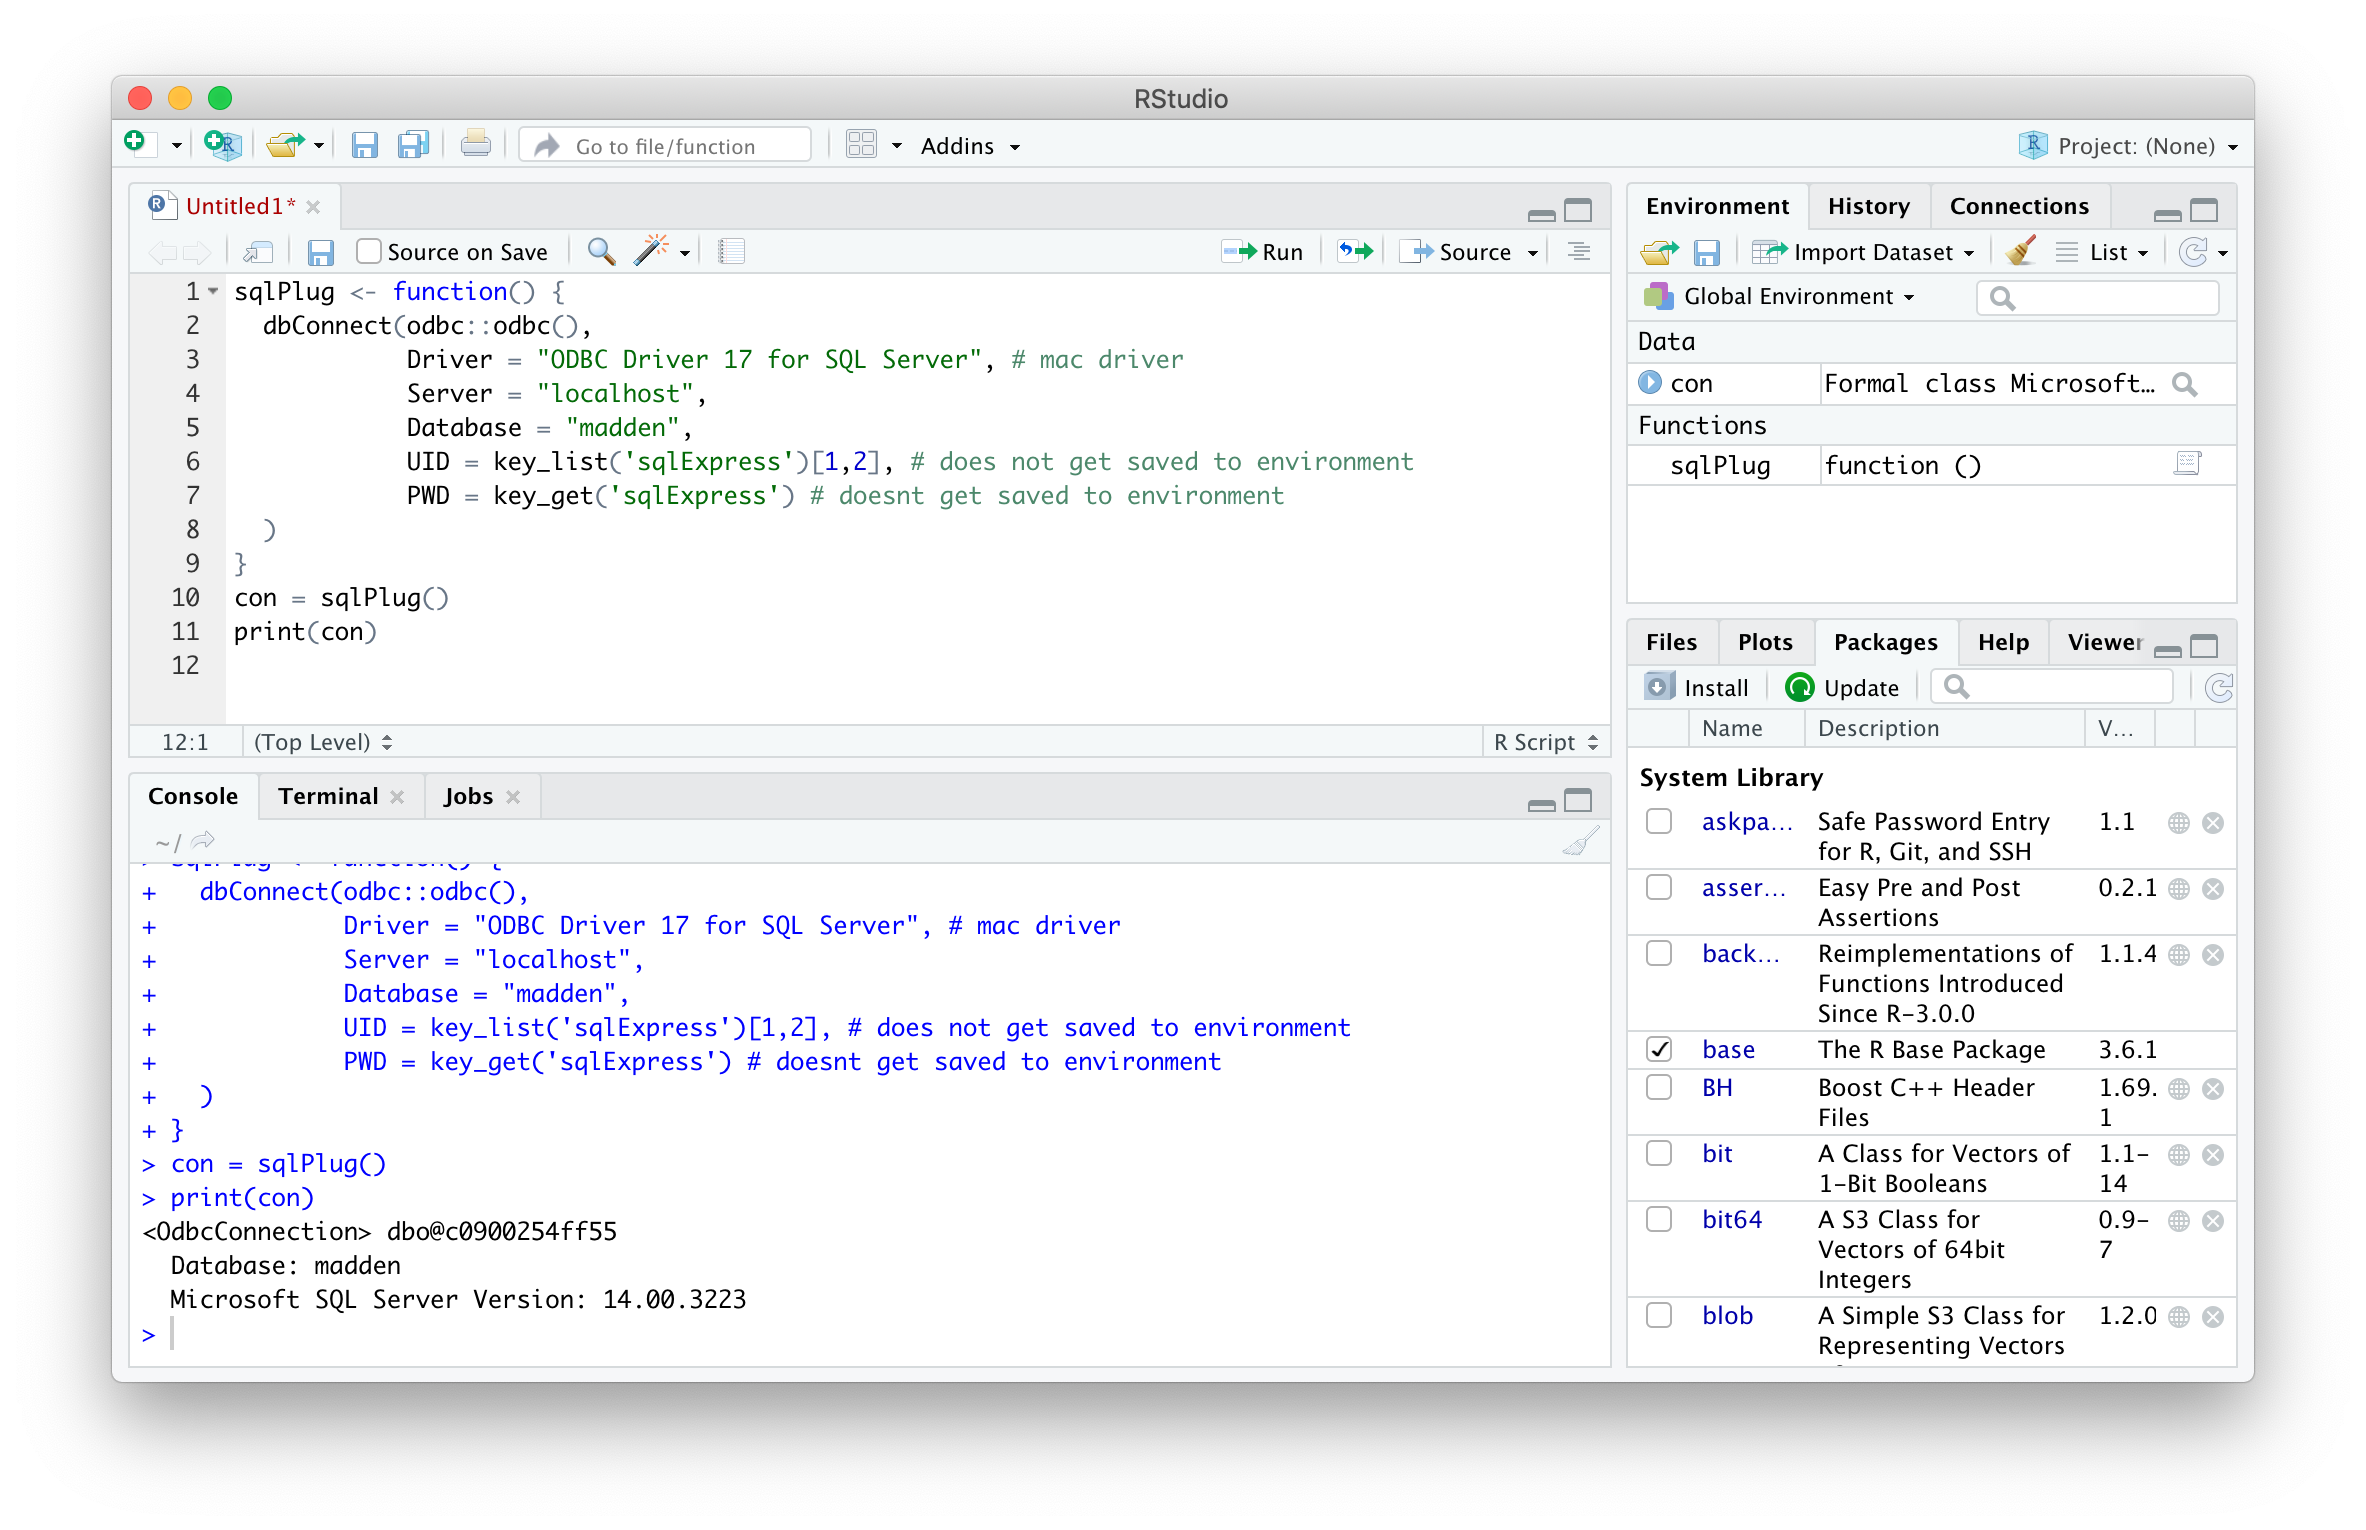Click the blue expand arrow next to con

coord(1650,383)
